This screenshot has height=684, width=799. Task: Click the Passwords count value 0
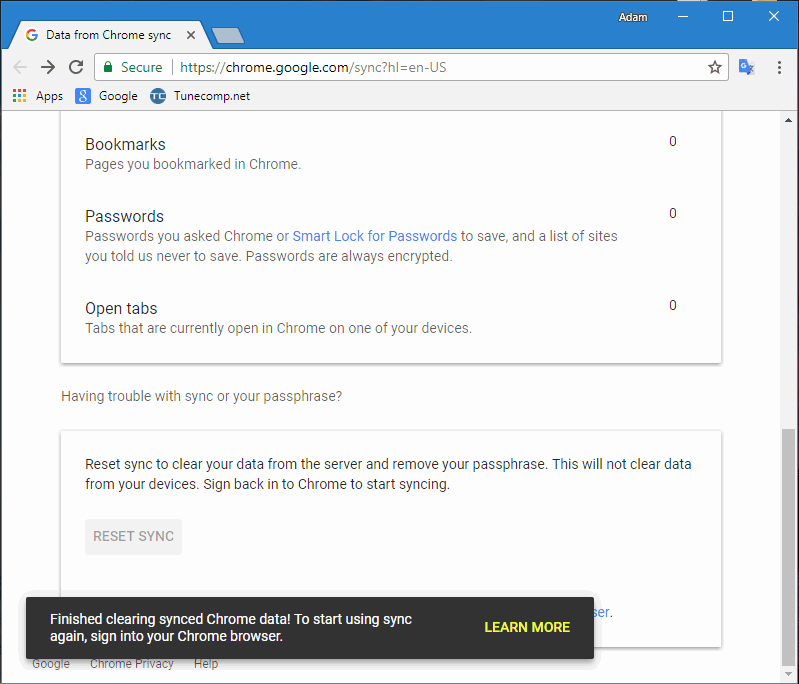point(673,213)
